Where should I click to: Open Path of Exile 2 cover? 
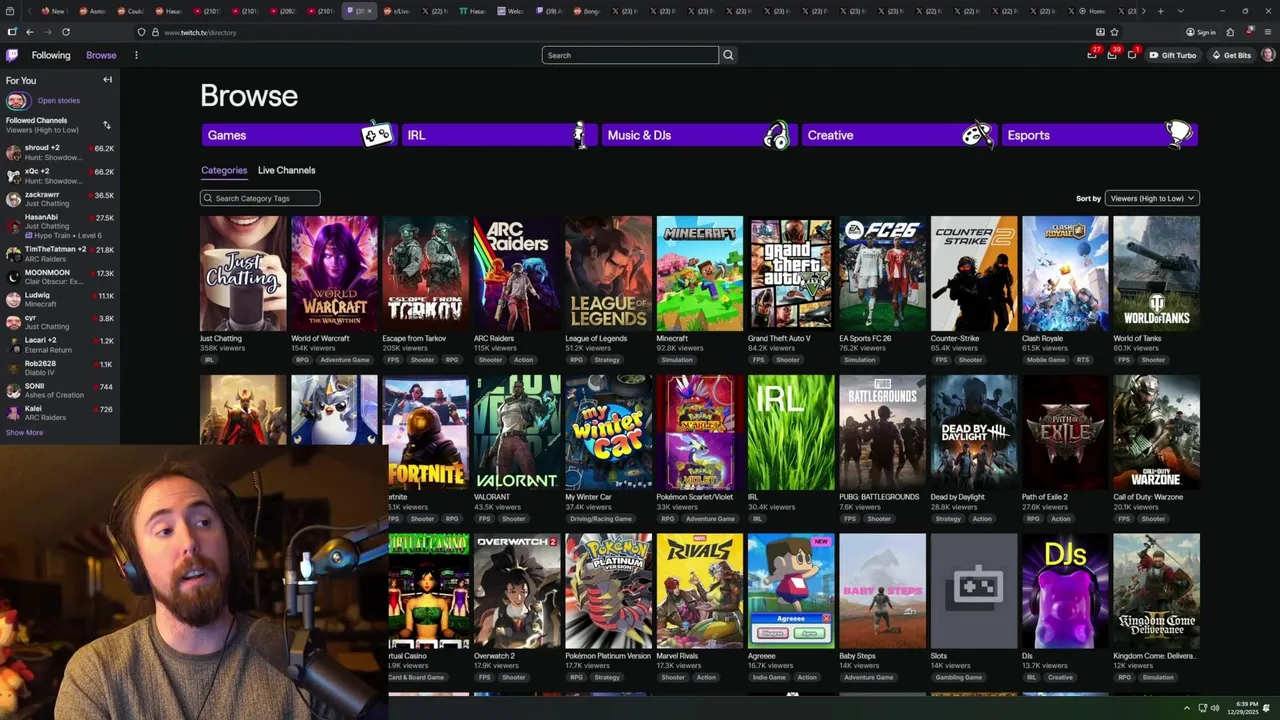1065,432
